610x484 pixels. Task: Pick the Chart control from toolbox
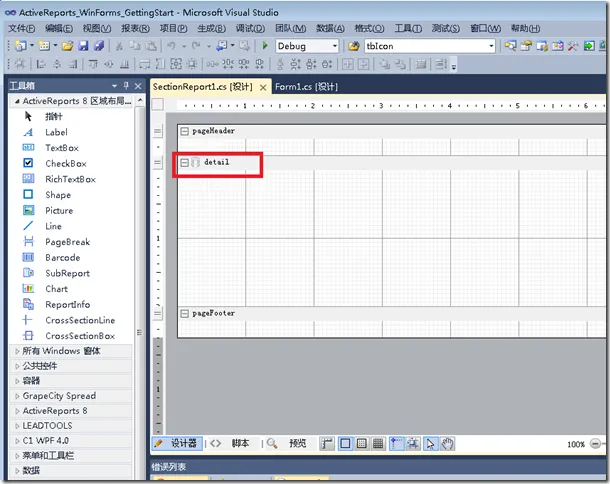(56, 289)
